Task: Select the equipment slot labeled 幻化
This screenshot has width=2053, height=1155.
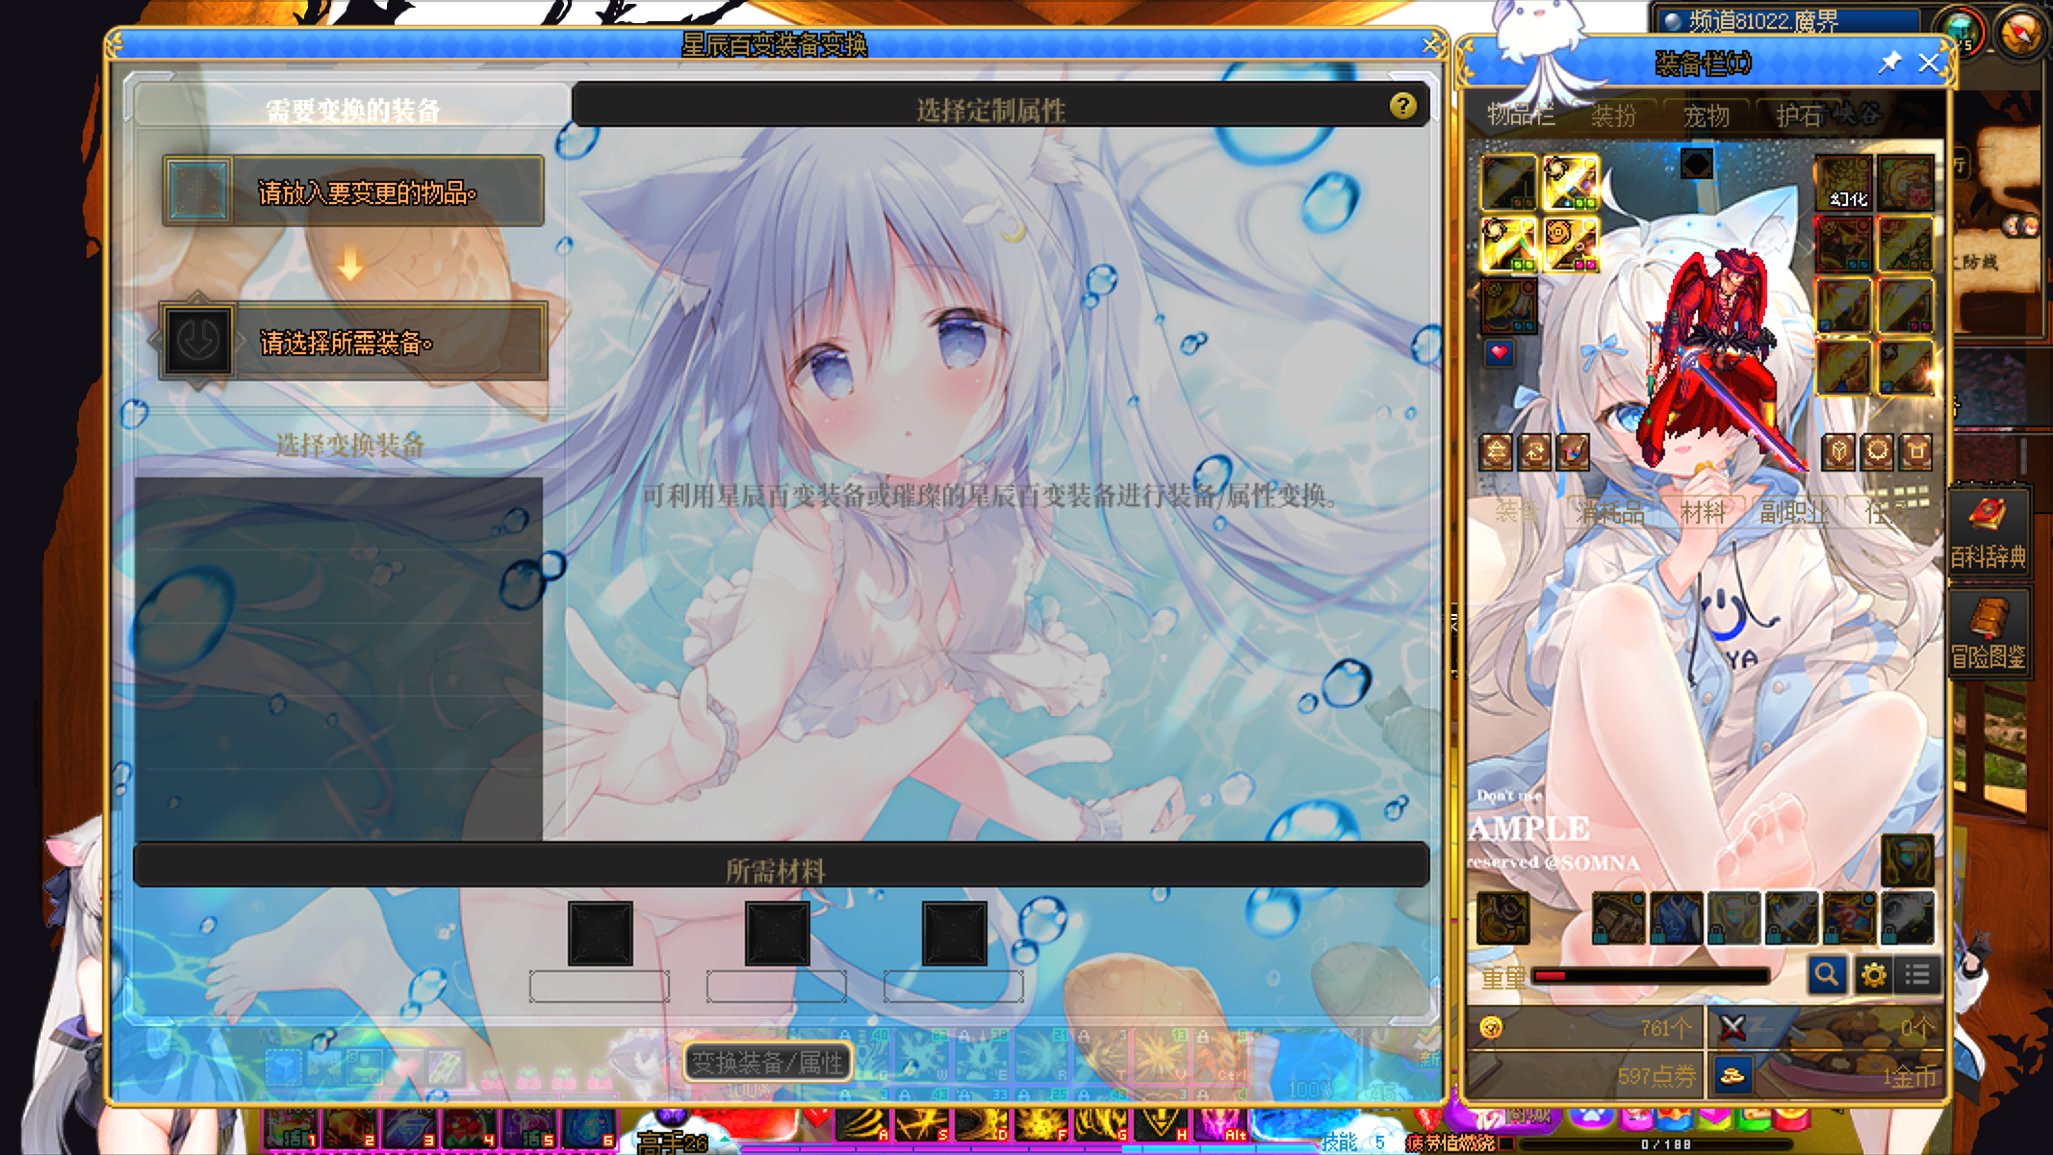Action: tap(1844, 184)
